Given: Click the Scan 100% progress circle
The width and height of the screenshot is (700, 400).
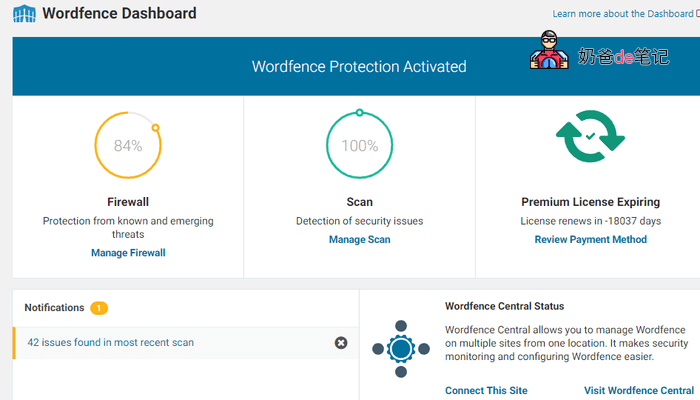Looking at the screenshot, I should coord(359,145).
